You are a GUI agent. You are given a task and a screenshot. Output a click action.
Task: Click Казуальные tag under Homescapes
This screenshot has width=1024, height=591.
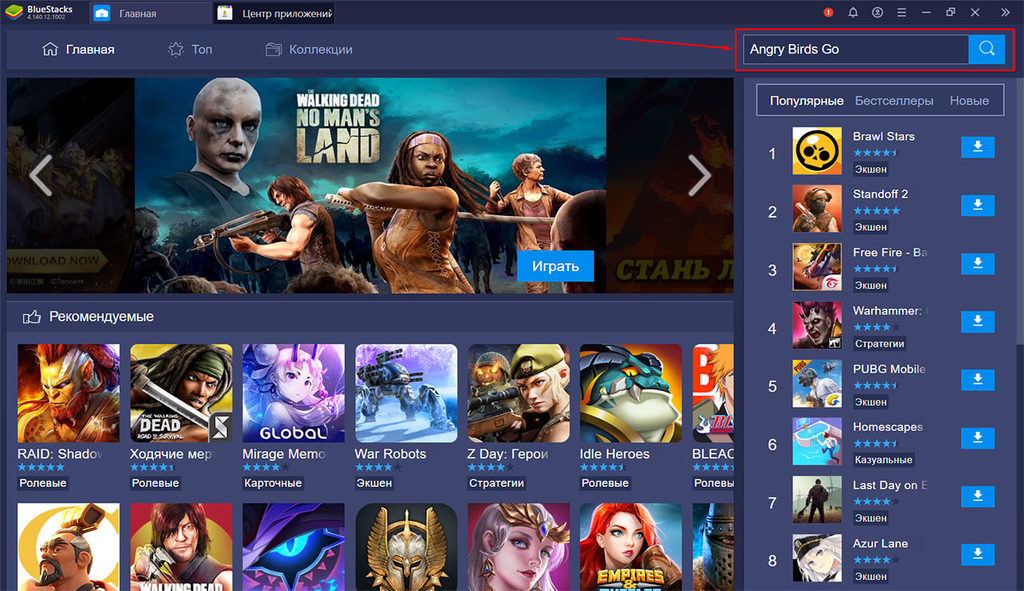point(883,460)
